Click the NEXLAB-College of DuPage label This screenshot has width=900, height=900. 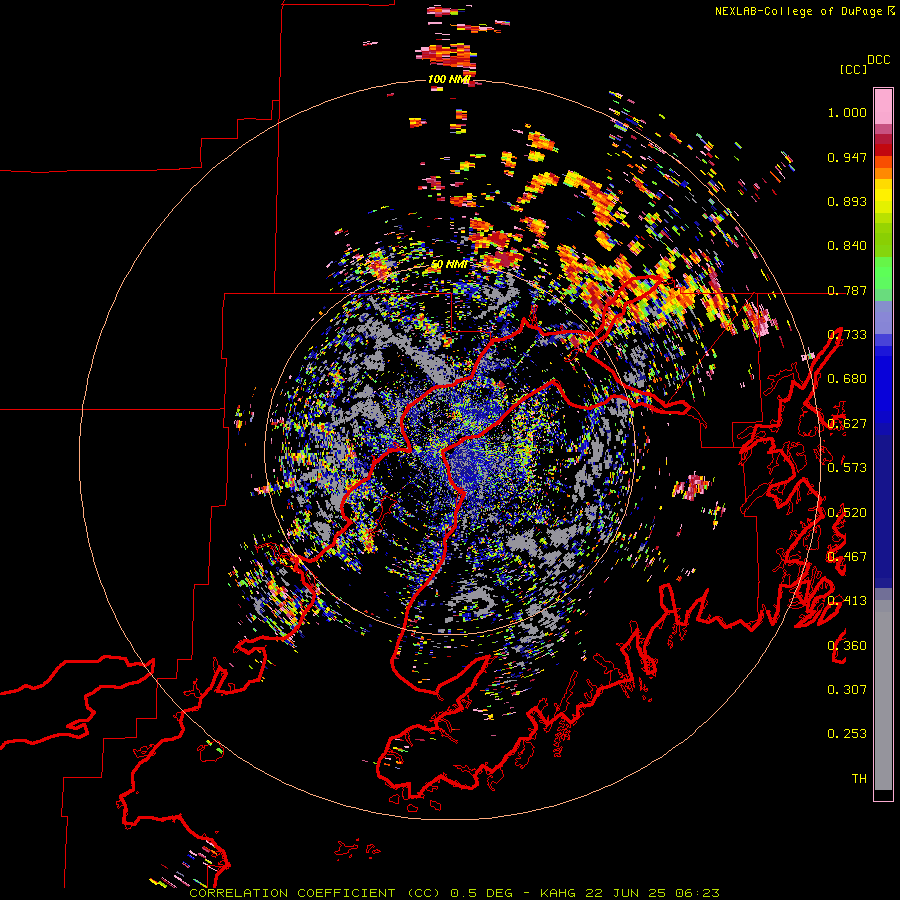(x=799, y=11)
